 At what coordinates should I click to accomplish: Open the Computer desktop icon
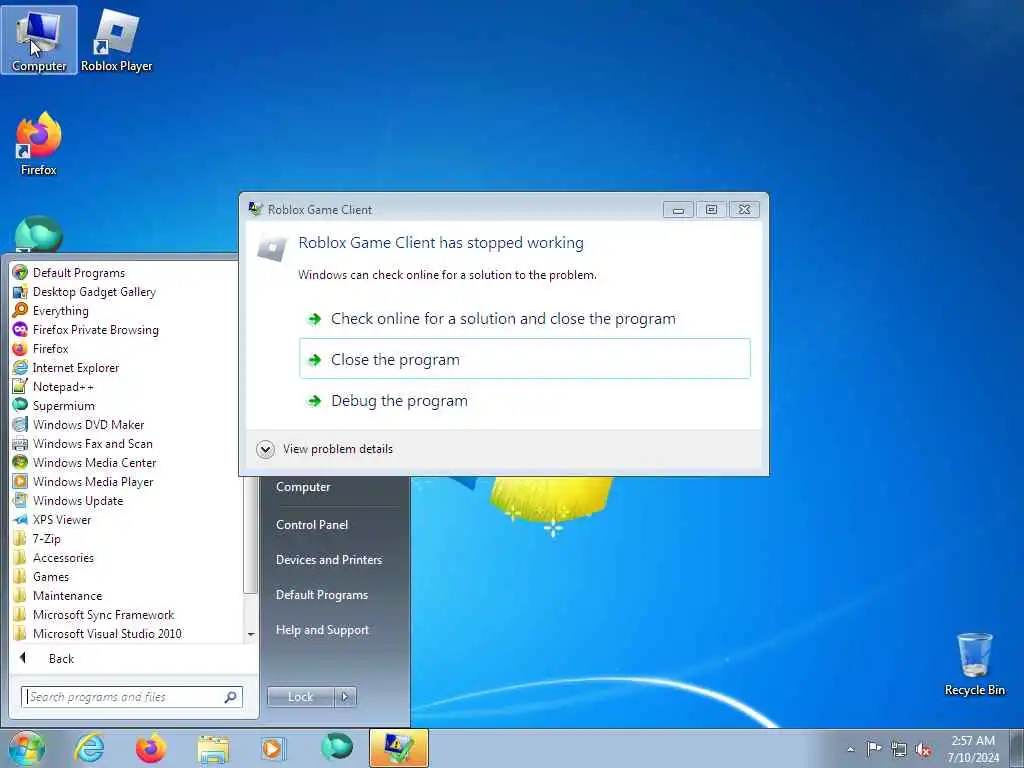pos(39,40)
